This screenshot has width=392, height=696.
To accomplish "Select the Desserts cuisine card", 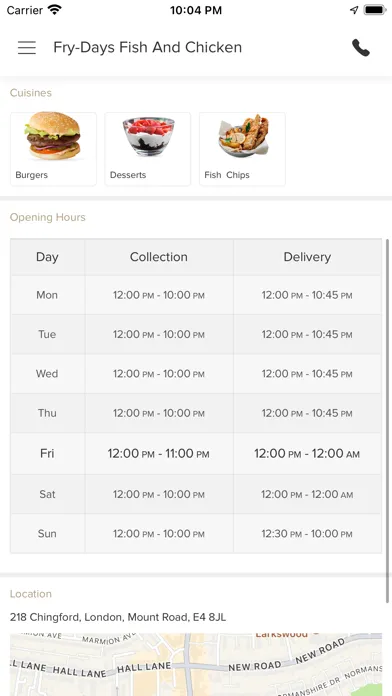I will [148, 149].
